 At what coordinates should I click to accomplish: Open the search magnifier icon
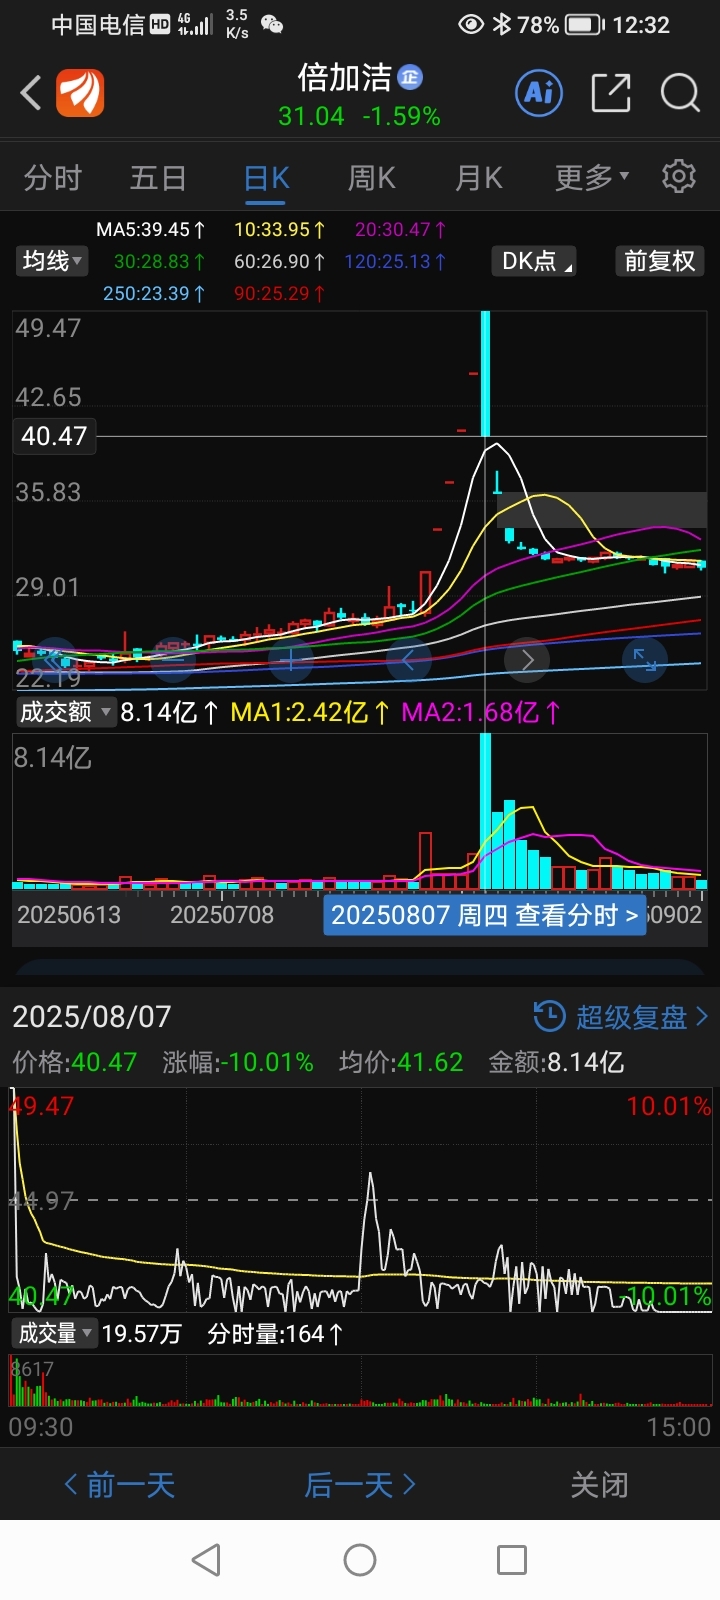pyautogui.click(x=680, y=94)
